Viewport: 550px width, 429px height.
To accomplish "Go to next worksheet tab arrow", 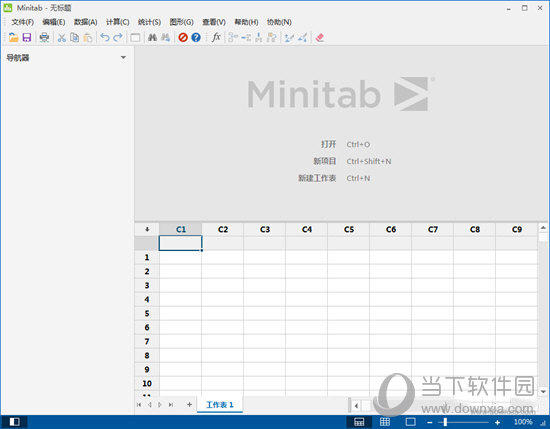I will [160, 405].
